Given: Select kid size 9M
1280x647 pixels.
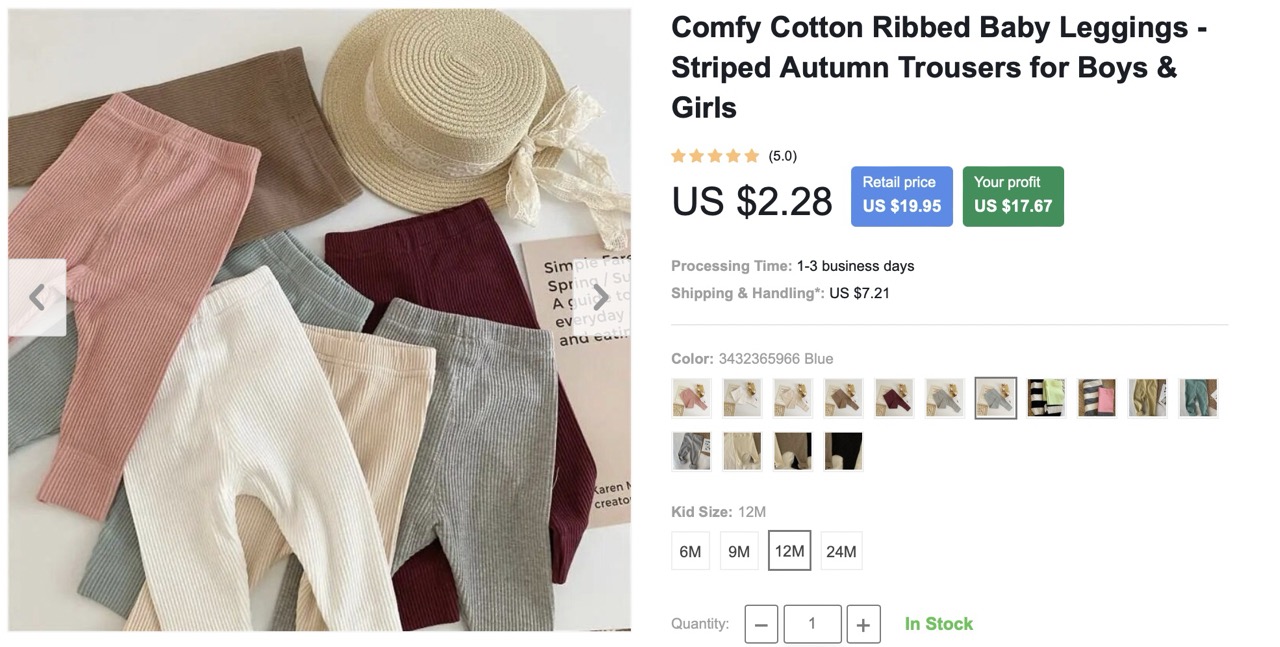Looking at the screenshot, I should coord(739,551).
